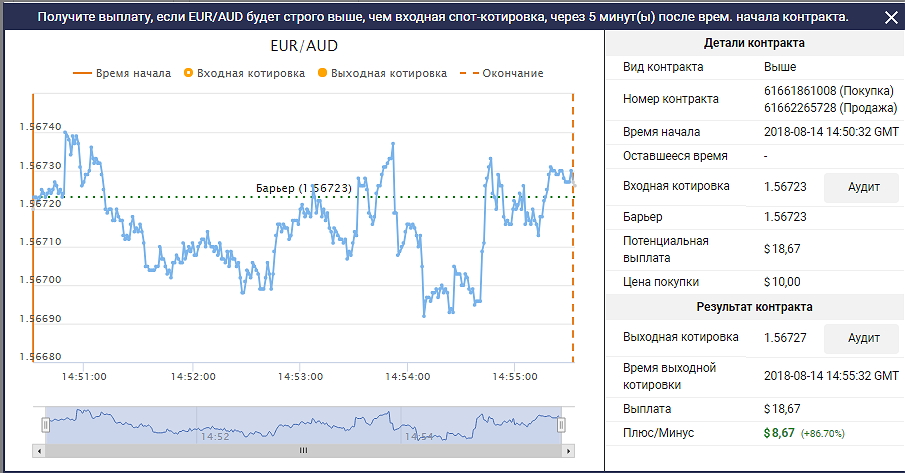Click the Барьер (1.56723) chart label
This screenshot has width=905, height=473.
point(304,188)
